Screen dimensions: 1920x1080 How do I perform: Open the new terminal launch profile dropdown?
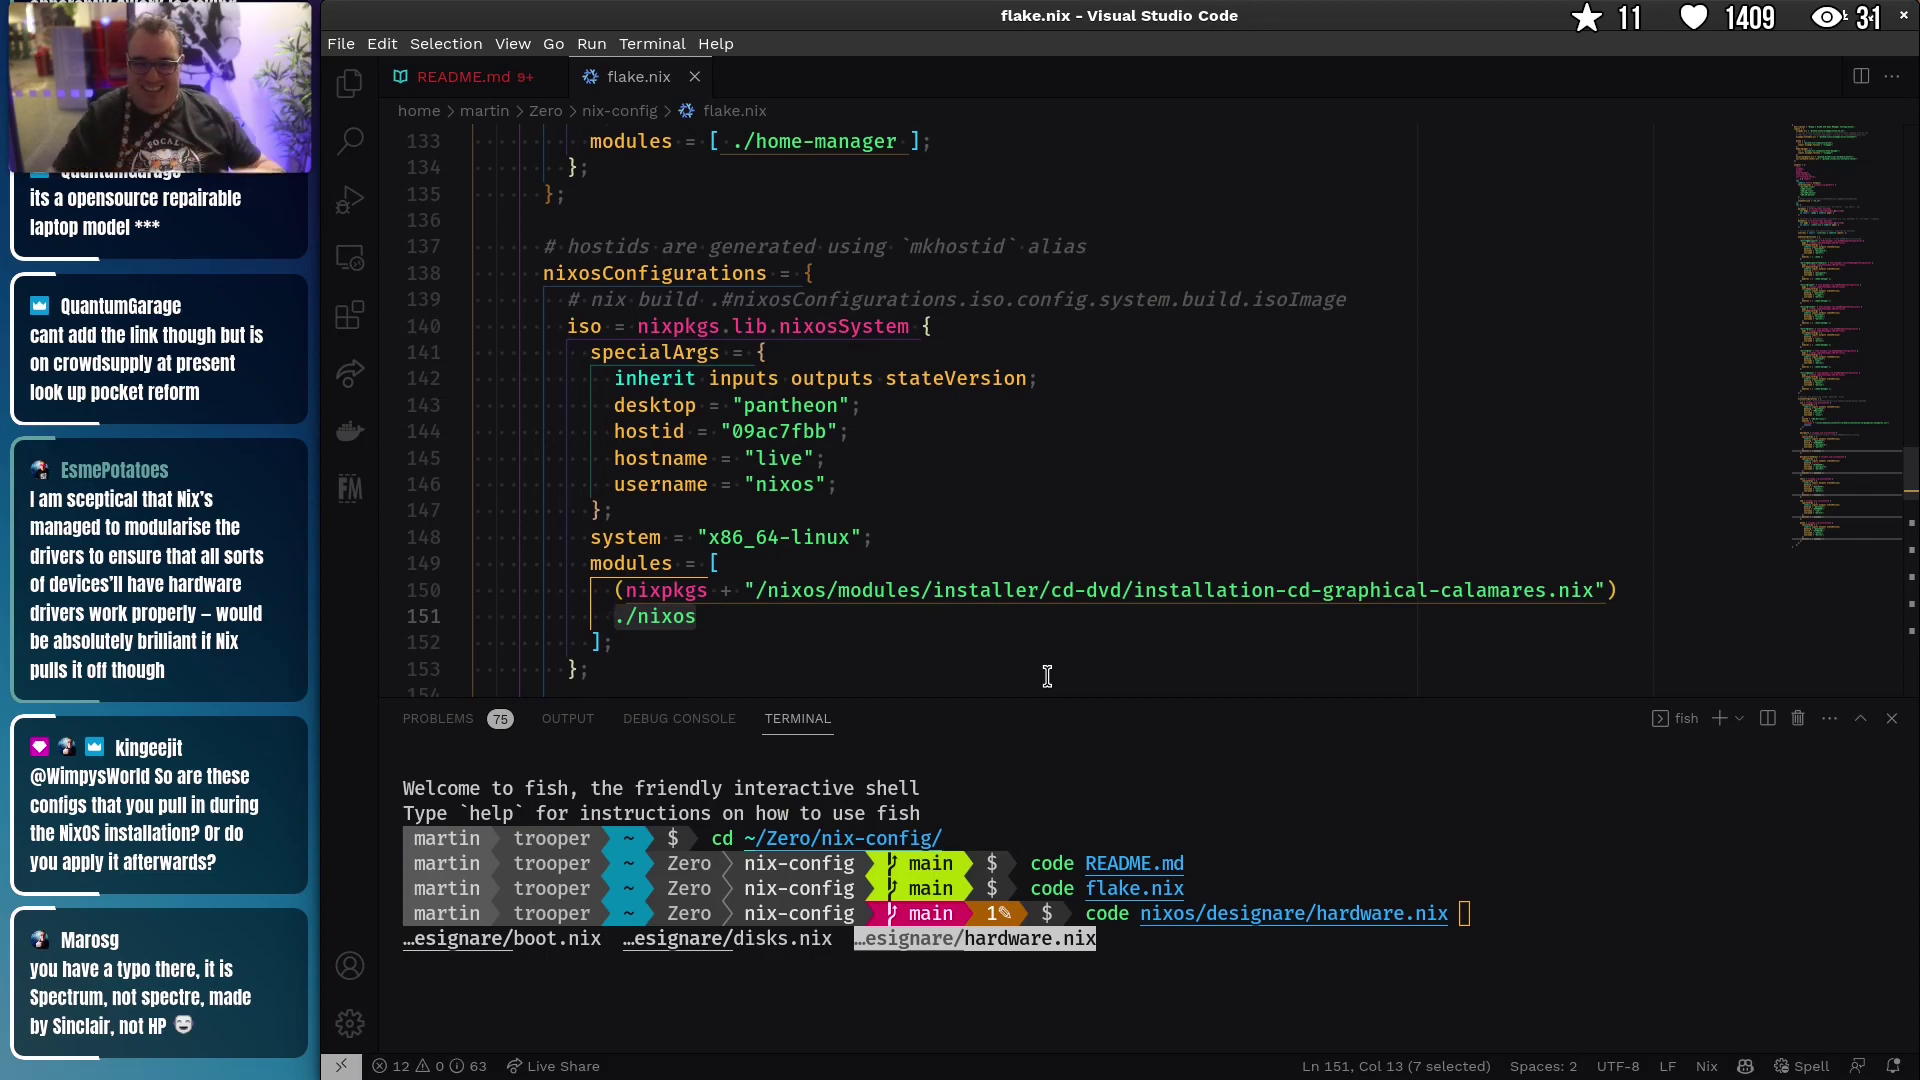point(1740,718)
